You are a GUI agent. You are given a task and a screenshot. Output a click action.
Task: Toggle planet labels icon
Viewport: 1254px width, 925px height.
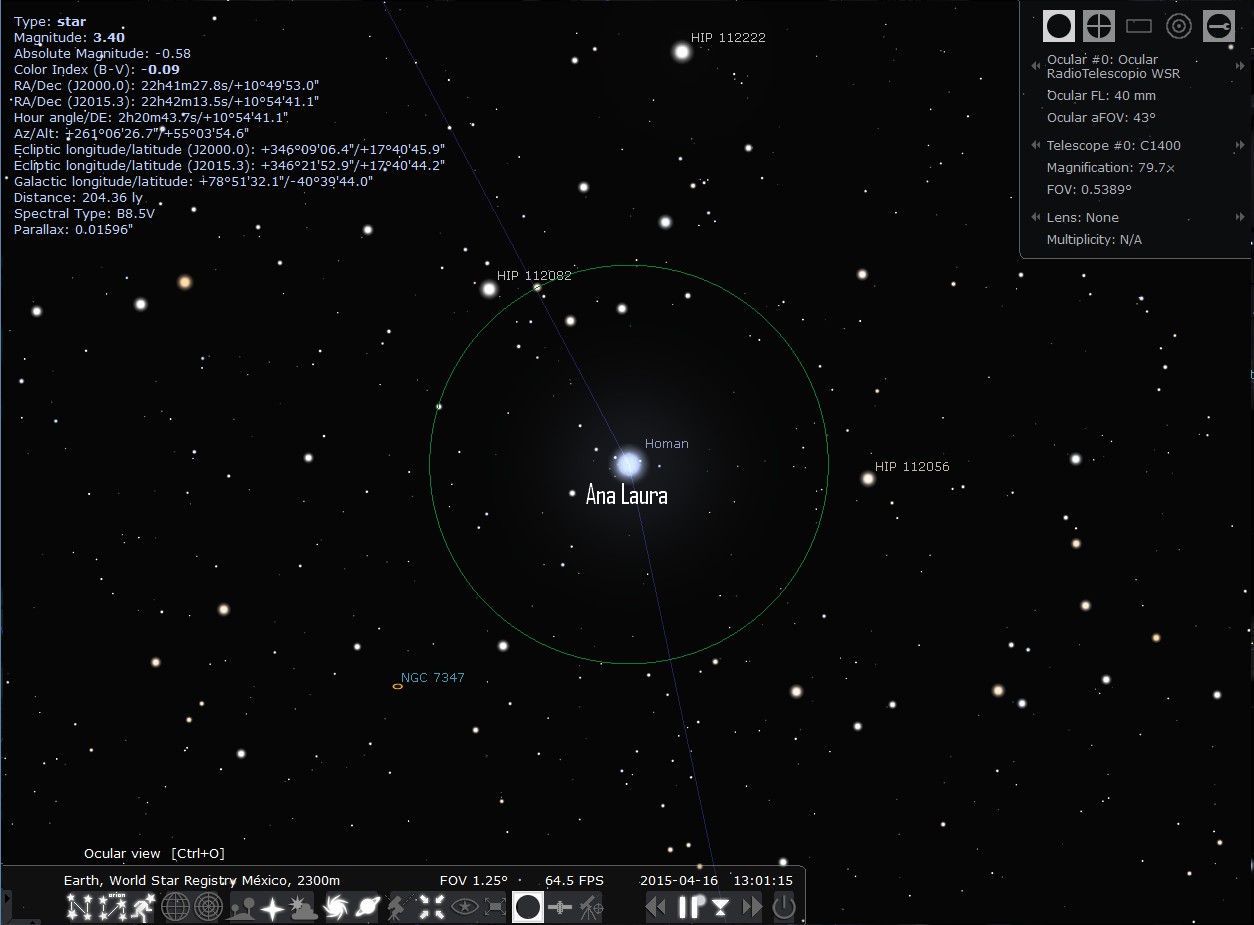tap(367, 907)
